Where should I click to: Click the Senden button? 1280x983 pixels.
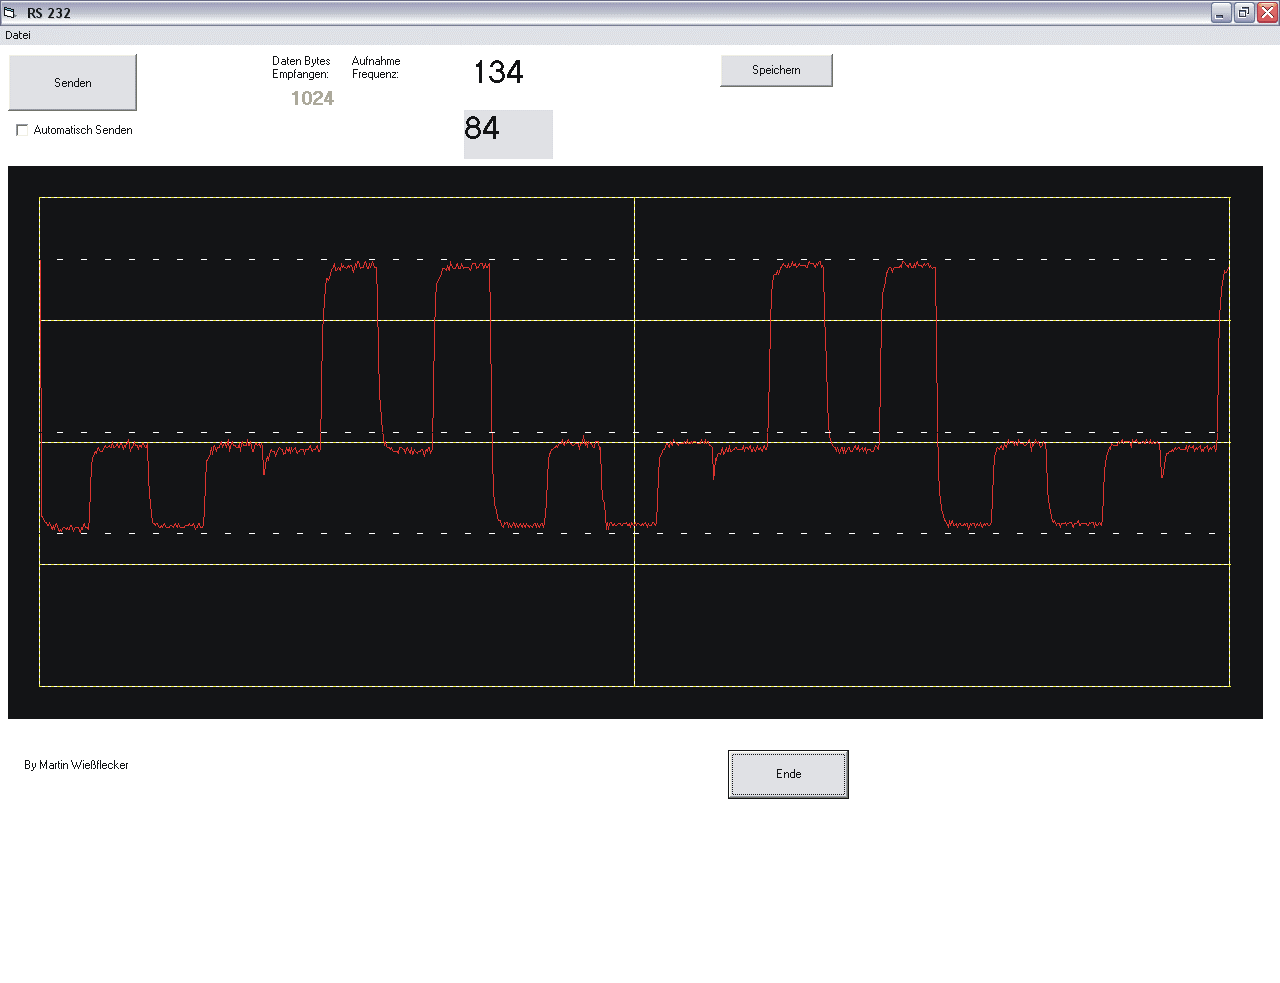pyautogui.click(x=73, y=83)
